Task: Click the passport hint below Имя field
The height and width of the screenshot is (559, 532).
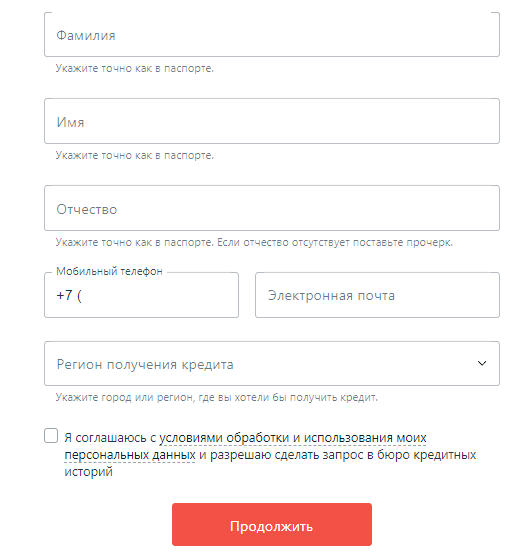Action: point(134,155)
